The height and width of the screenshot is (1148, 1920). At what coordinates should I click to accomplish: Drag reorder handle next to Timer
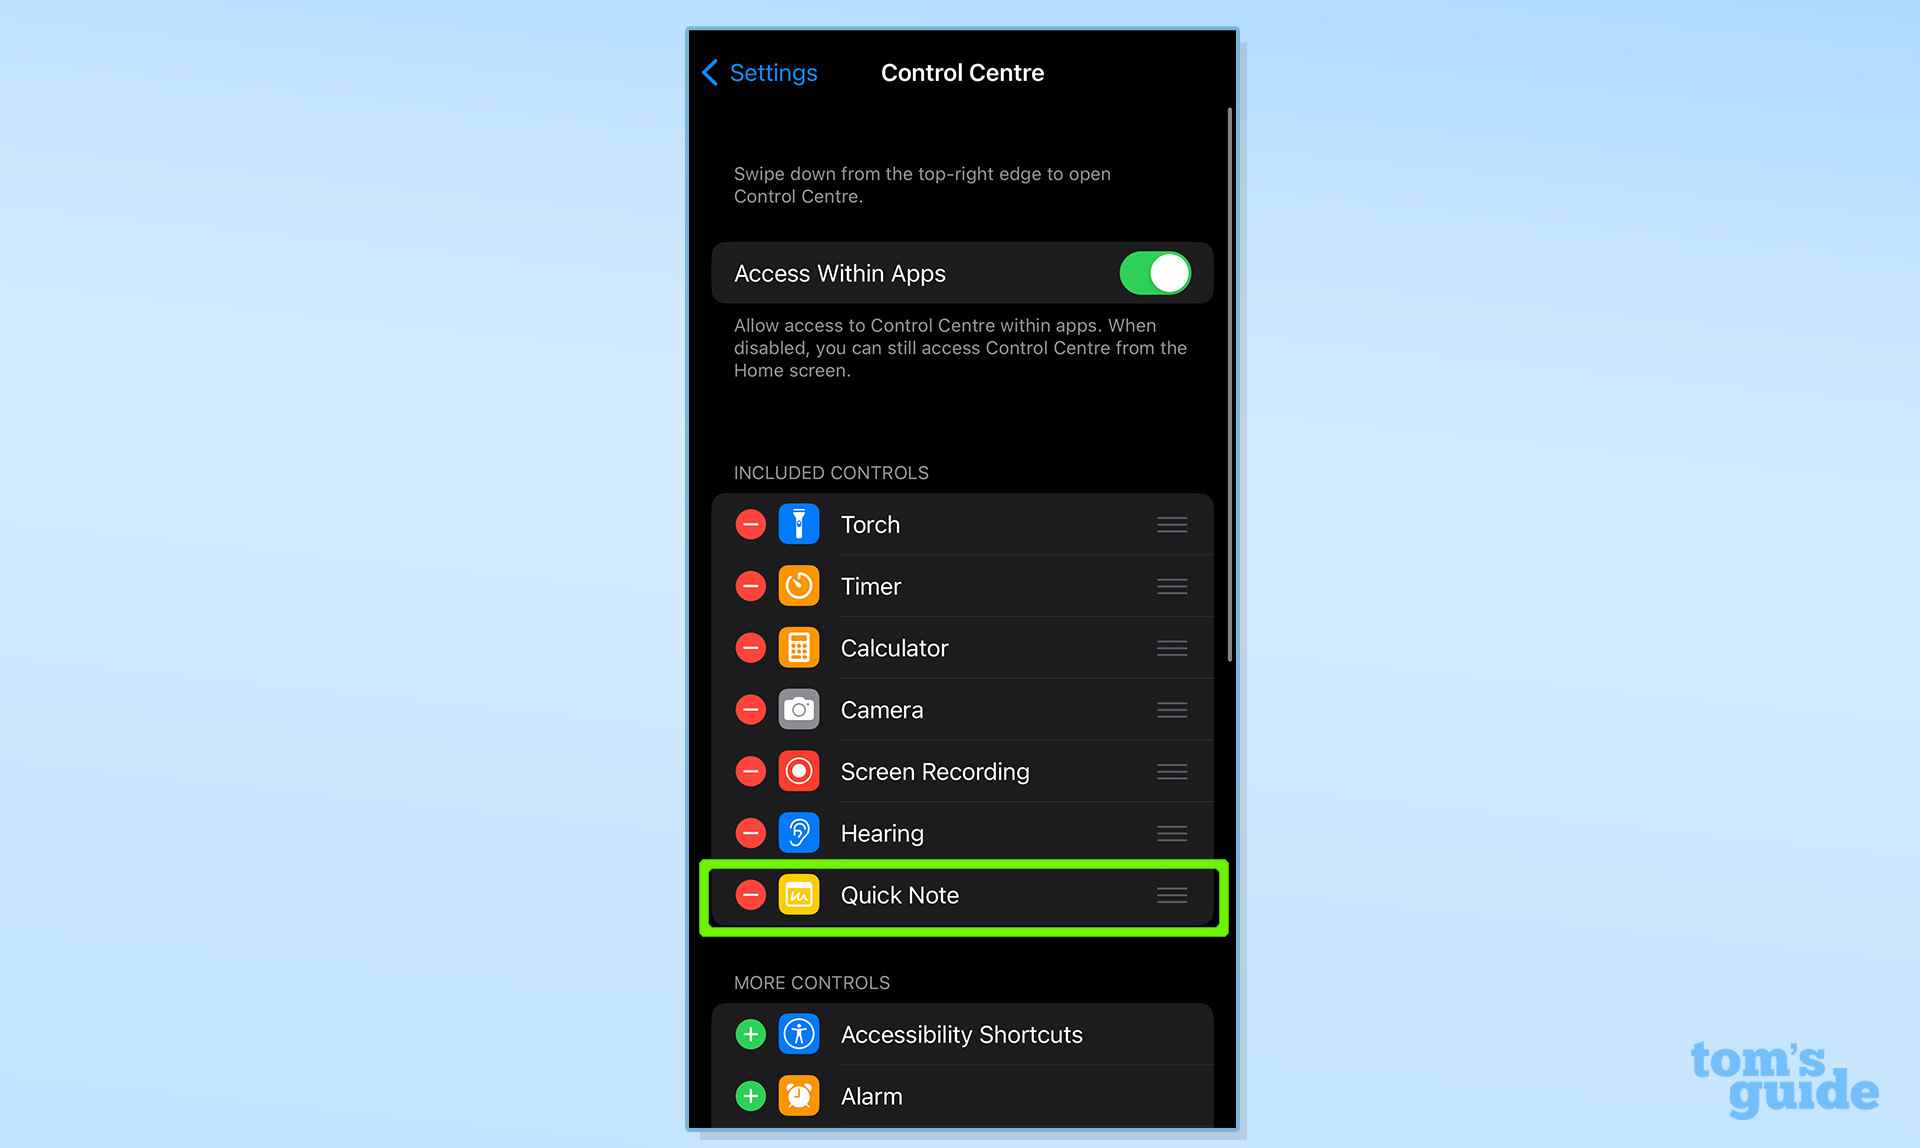point(1171,585)
